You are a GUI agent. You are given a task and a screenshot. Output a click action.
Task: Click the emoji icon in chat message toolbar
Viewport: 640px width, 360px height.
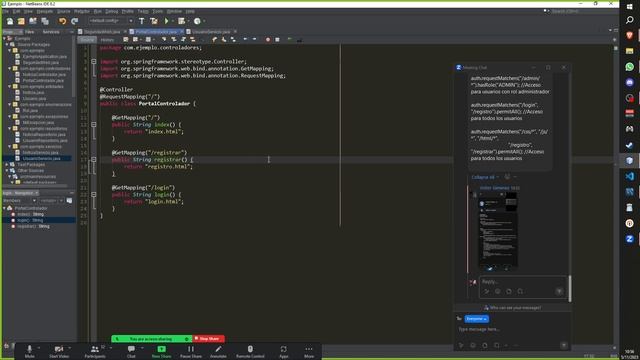[473, 345]
